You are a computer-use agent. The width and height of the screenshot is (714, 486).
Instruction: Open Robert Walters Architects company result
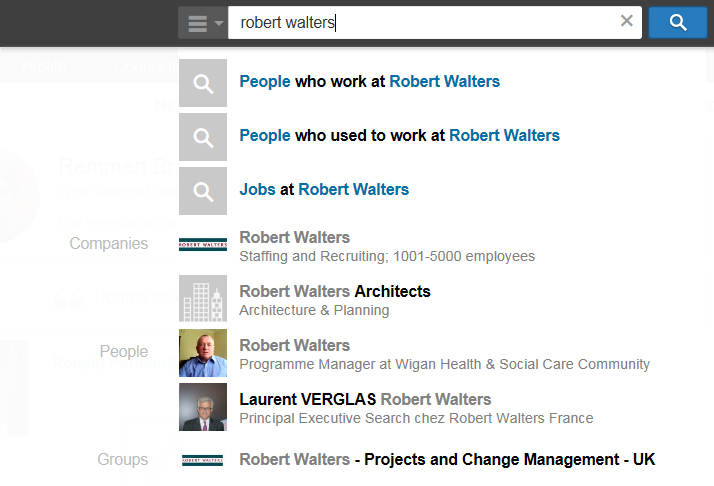click(x=335, y=300)
